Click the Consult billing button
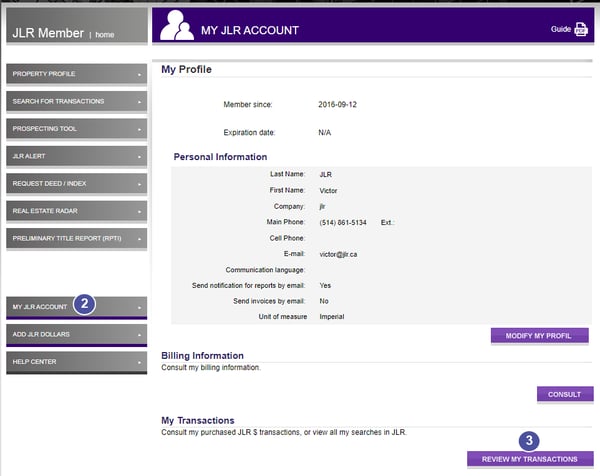 click(x=565, y=394)
